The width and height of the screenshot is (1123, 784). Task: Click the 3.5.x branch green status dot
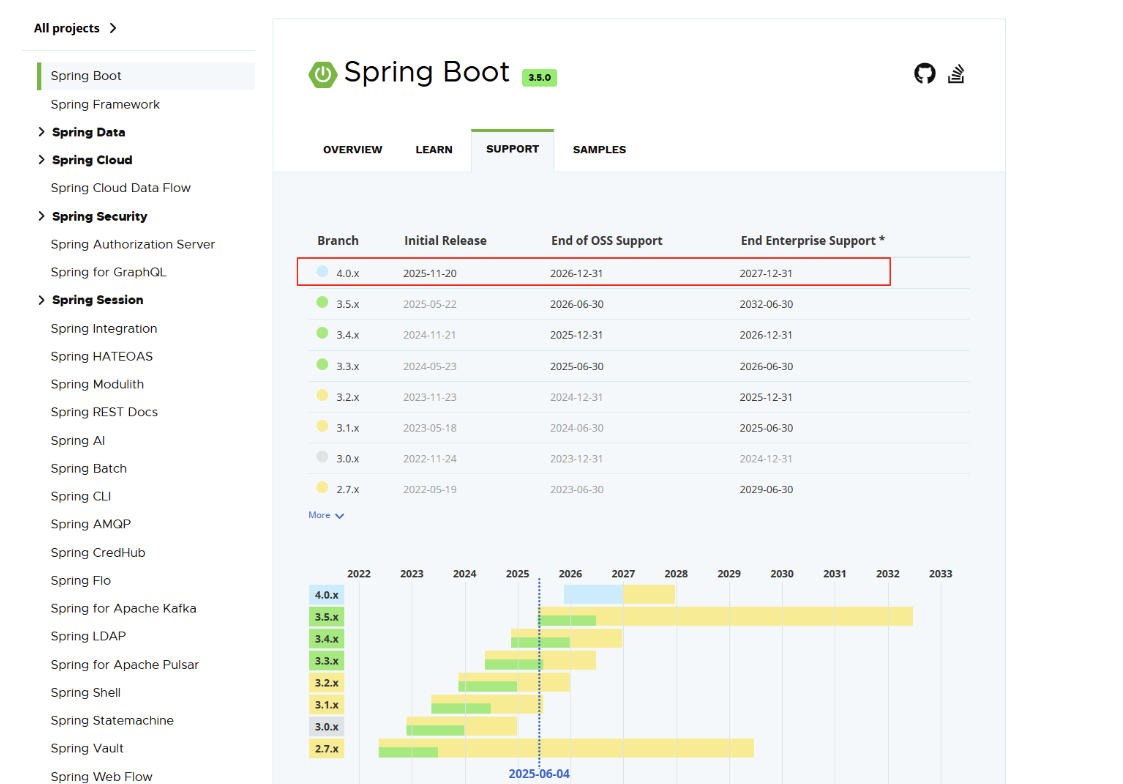click(322, 302)
